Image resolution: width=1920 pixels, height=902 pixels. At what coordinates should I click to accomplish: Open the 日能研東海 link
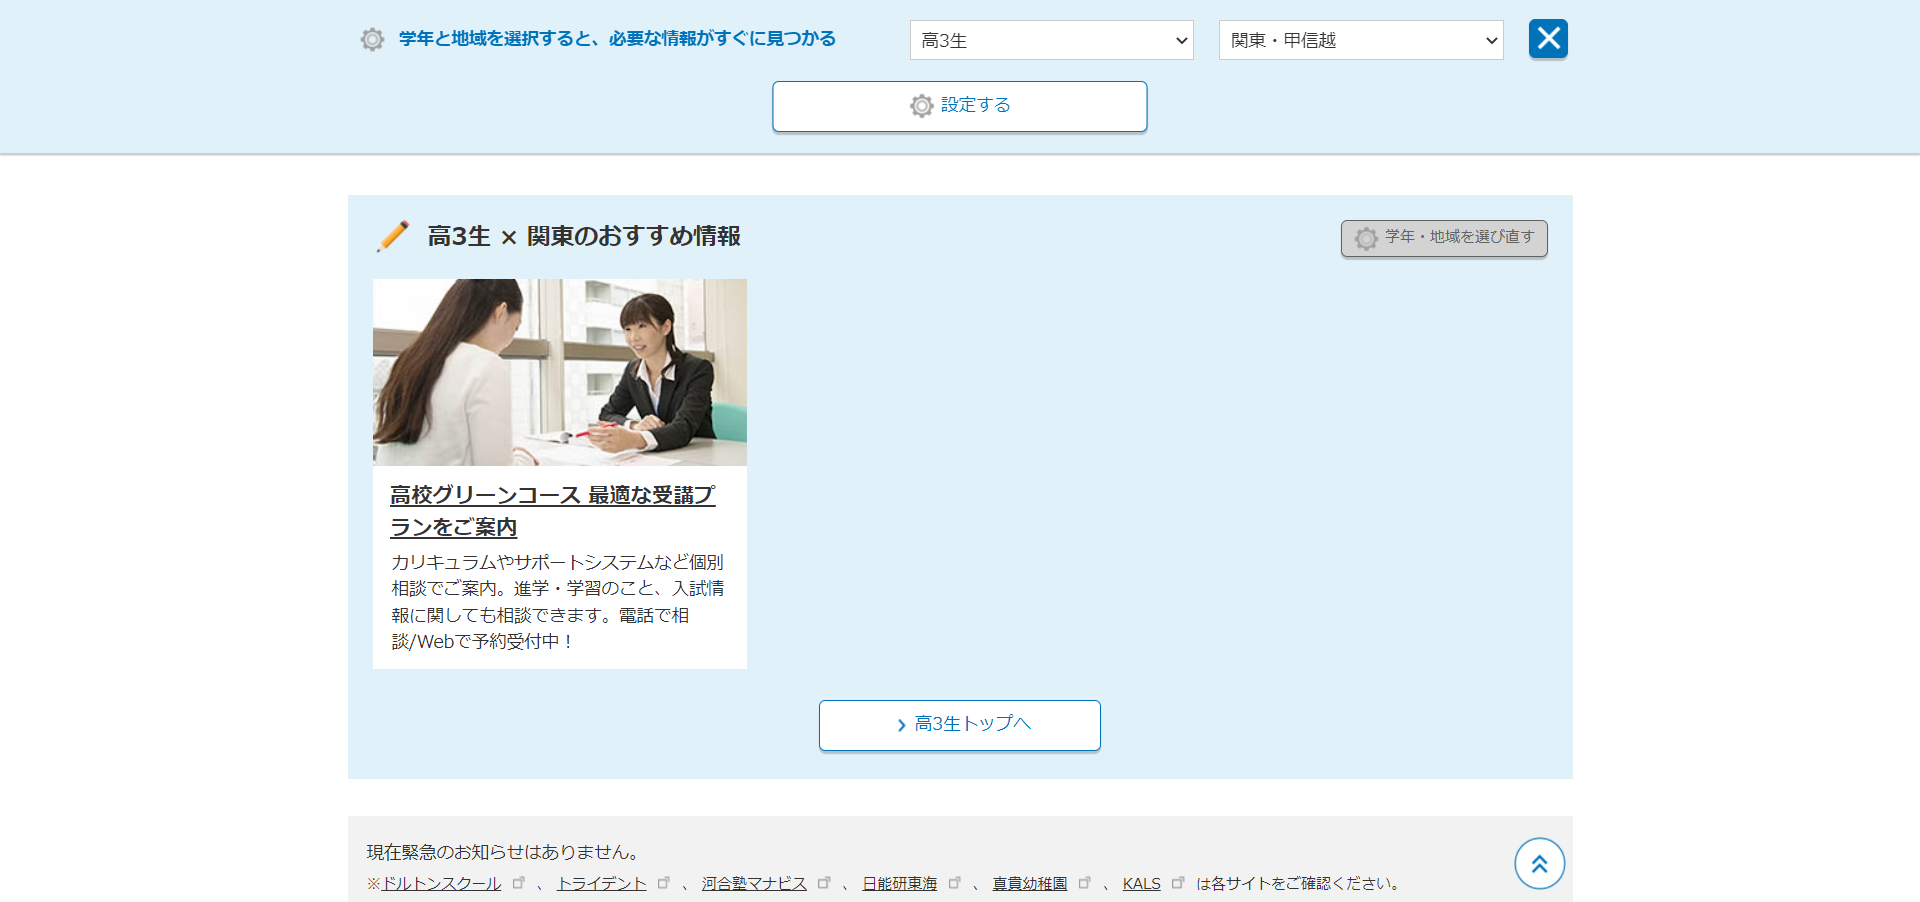coord(900,883)
